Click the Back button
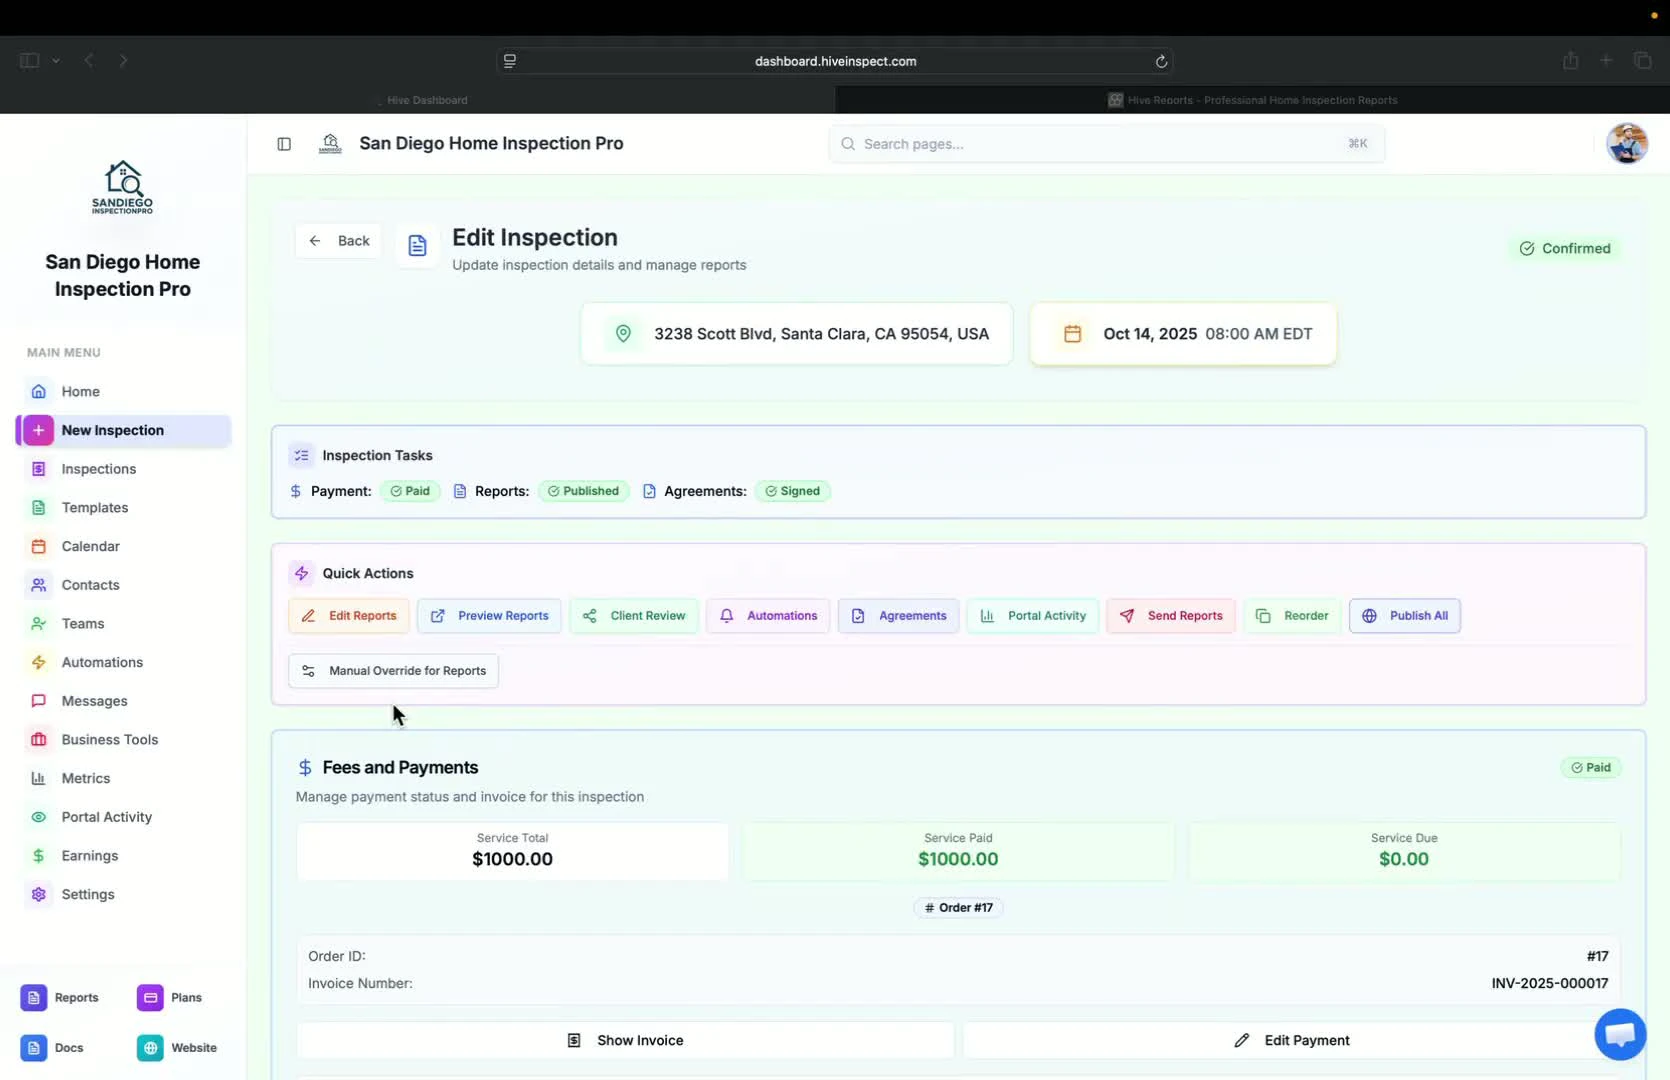Image resolution: width=1670 pixels, height=1080 pixels. 338,241
